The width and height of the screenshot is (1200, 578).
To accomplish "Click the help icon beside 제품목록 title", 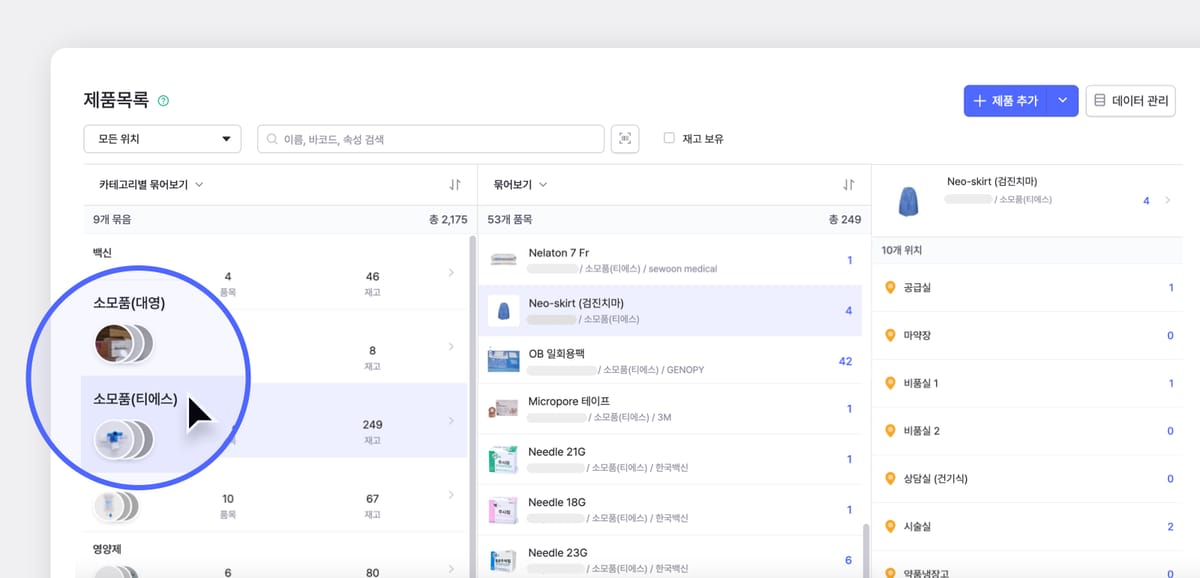I will [163, 101].
